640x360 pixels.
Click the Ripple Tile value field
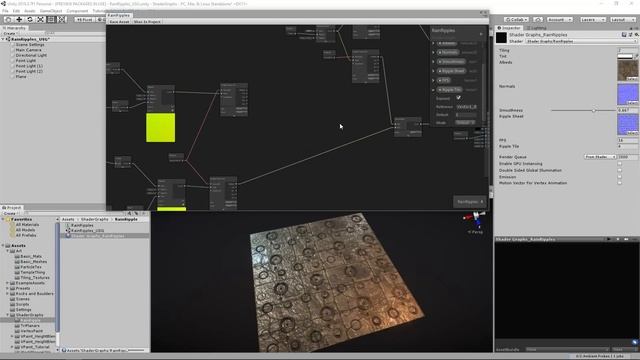tap(628, 146)
